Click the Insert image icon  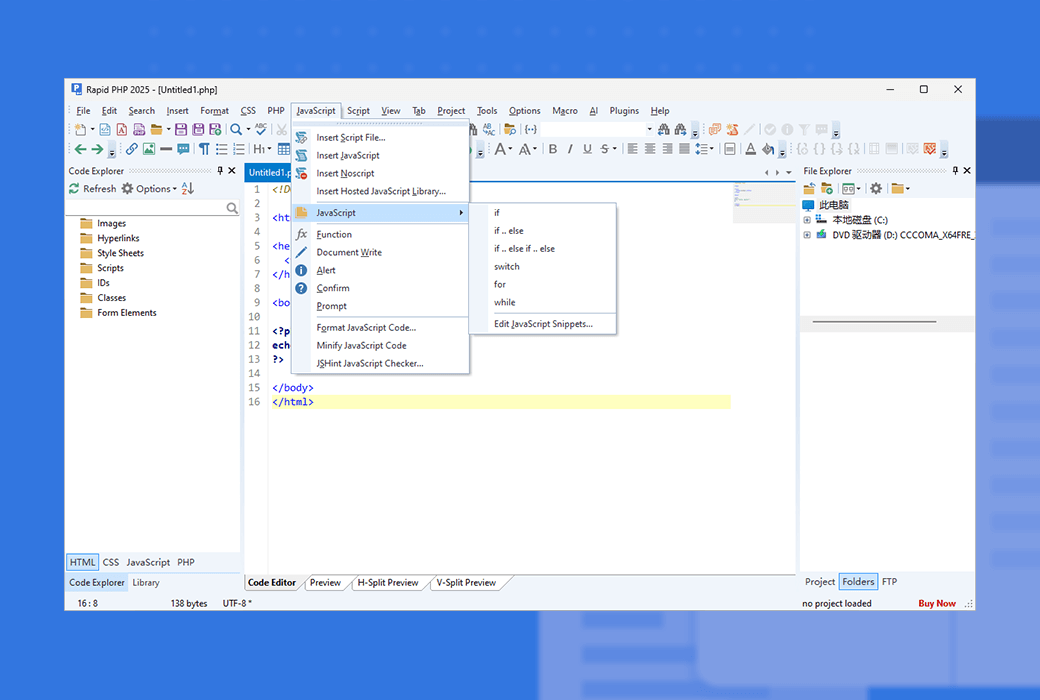click(149, 149)
